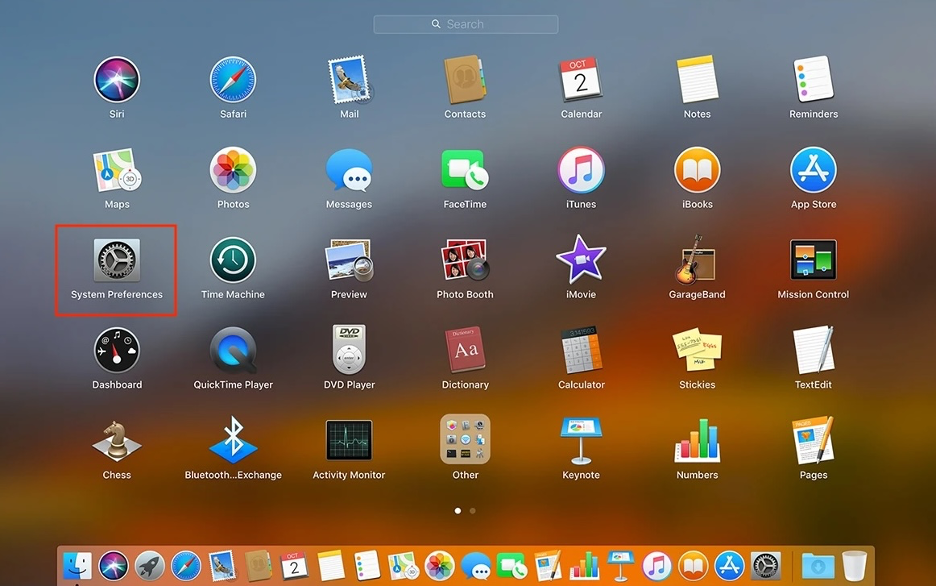
Task: Open Keynote from the Launchpad grid
Action: (581, 440)
